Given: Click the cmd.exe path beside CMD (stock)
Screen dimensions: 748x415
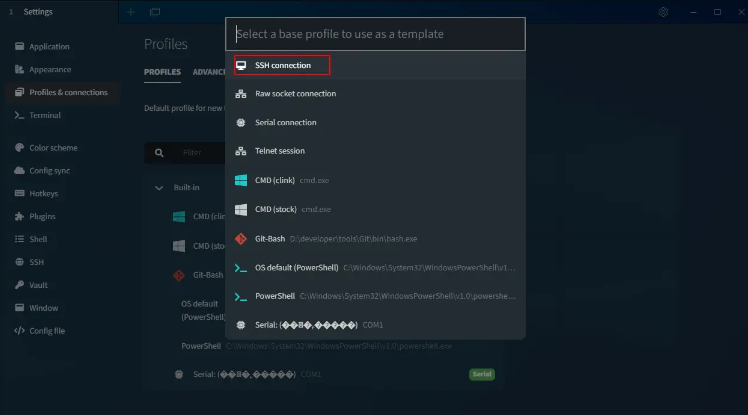Looking at the screenshot, I should (316, 209).
